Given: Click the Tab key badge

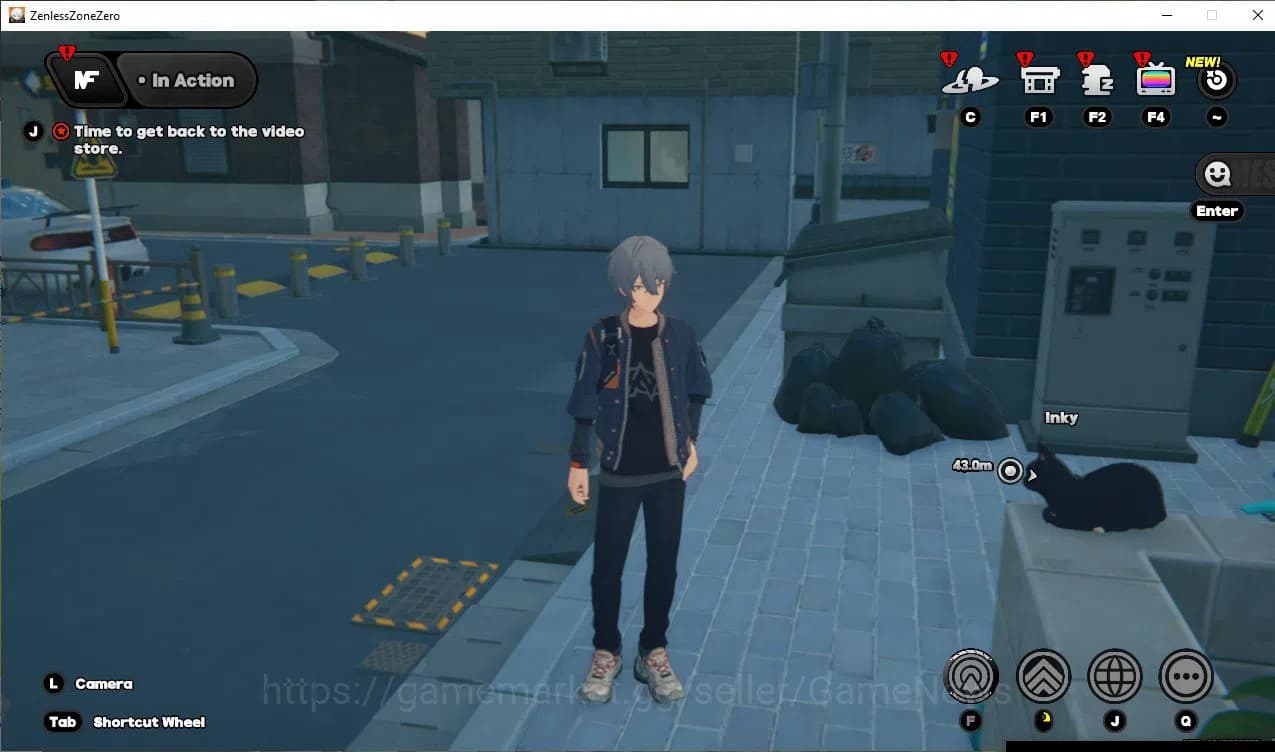Looking at the screenshot, I should (62, 722).
